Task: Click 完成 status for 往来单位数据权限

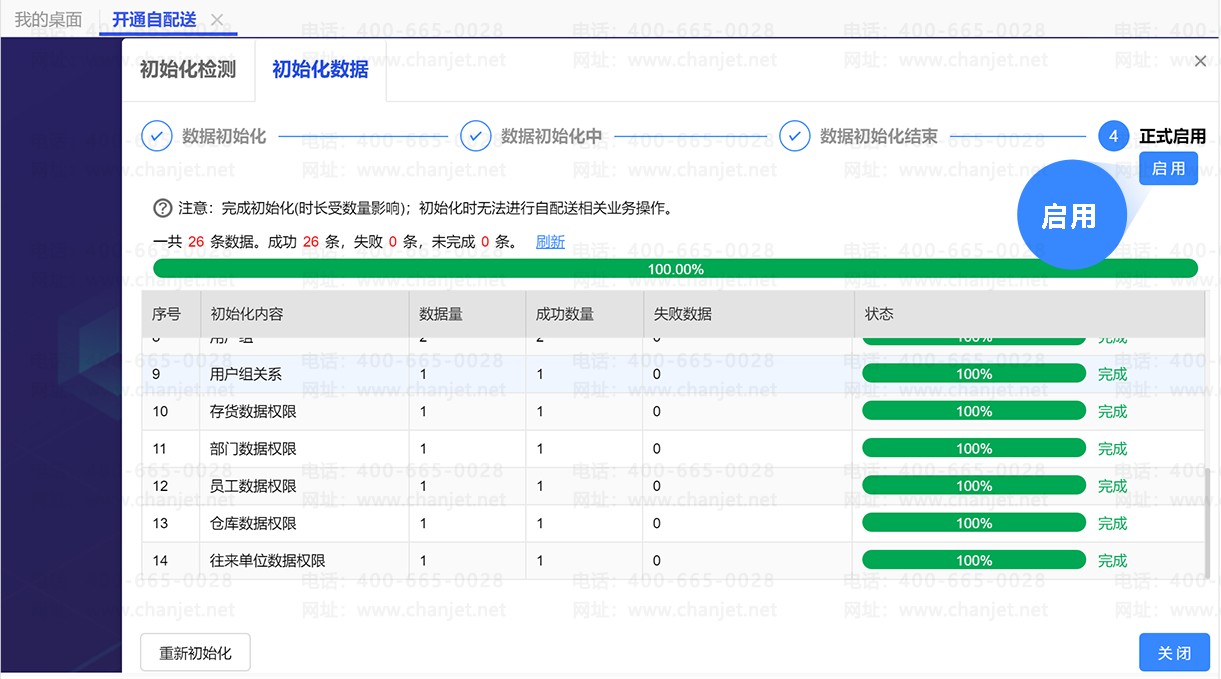Action: click(x=1112, y=561)
